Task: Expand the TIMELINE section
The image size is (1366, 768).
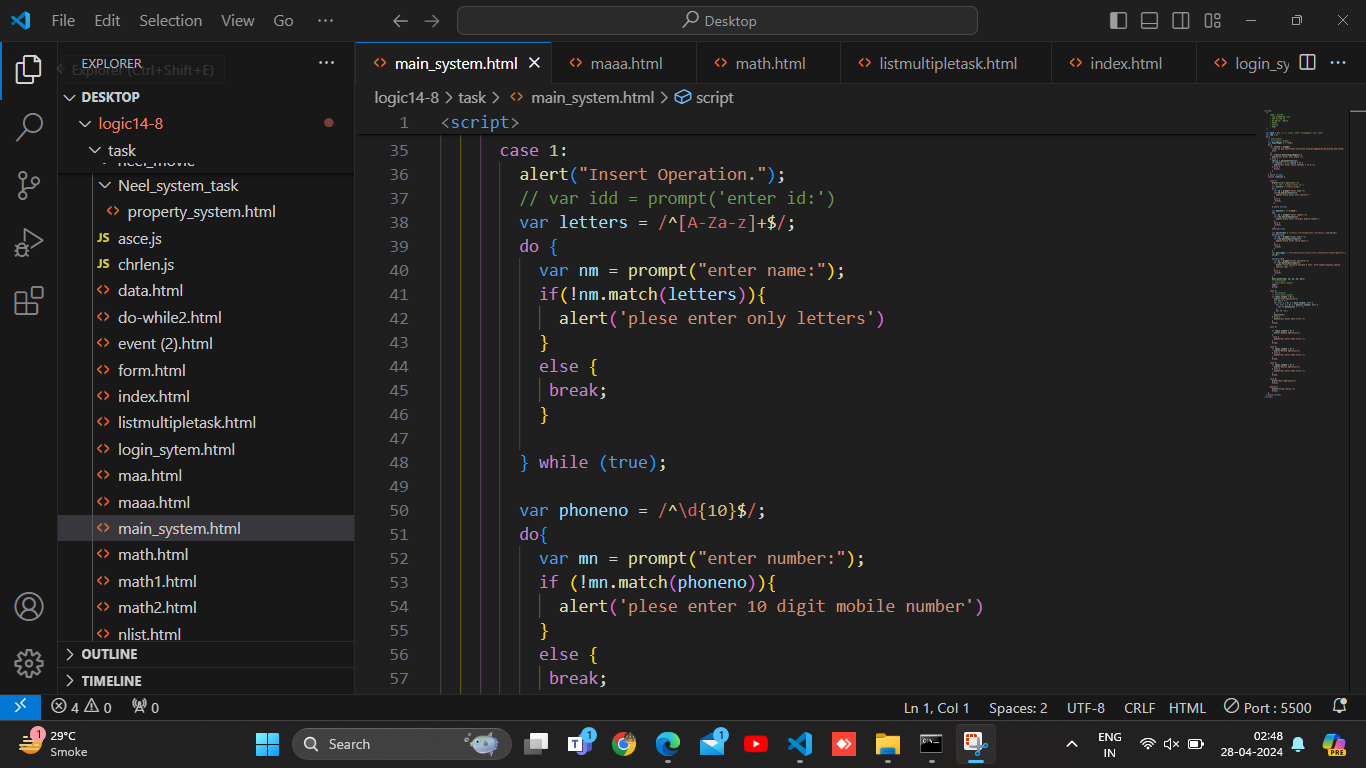Action: [111, 681]
